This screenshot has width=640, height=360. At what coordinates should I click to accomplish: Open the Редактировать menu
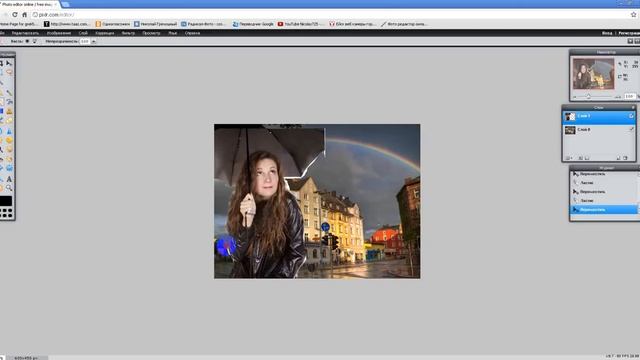click(25, 33)
